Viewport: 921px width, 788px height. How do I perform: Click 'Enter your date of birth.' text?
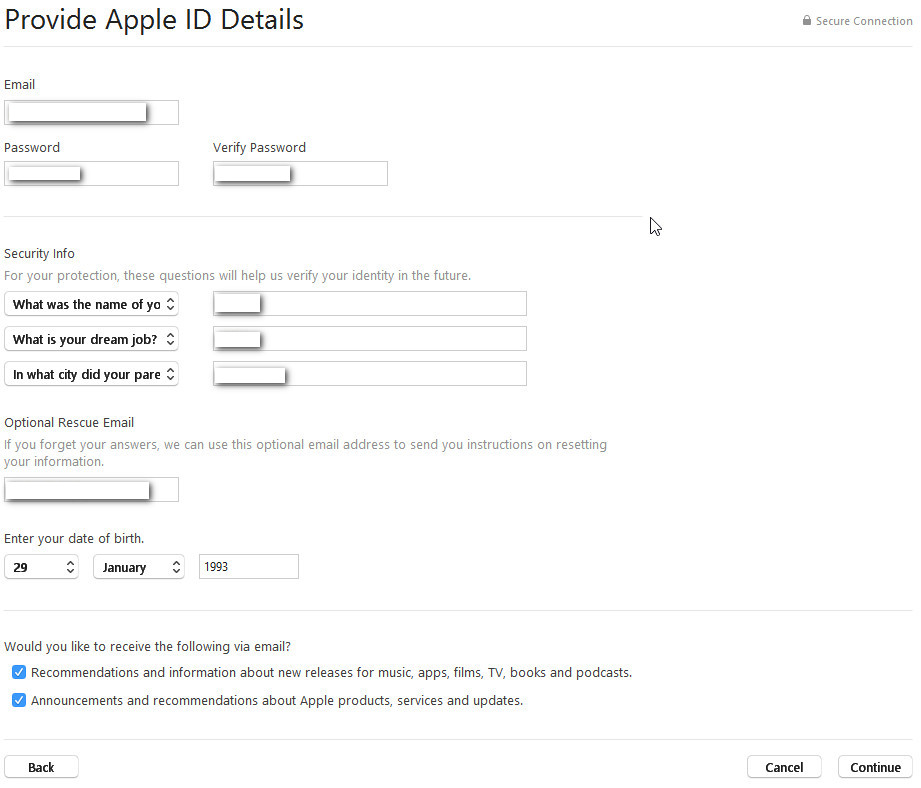coord(74,538)
